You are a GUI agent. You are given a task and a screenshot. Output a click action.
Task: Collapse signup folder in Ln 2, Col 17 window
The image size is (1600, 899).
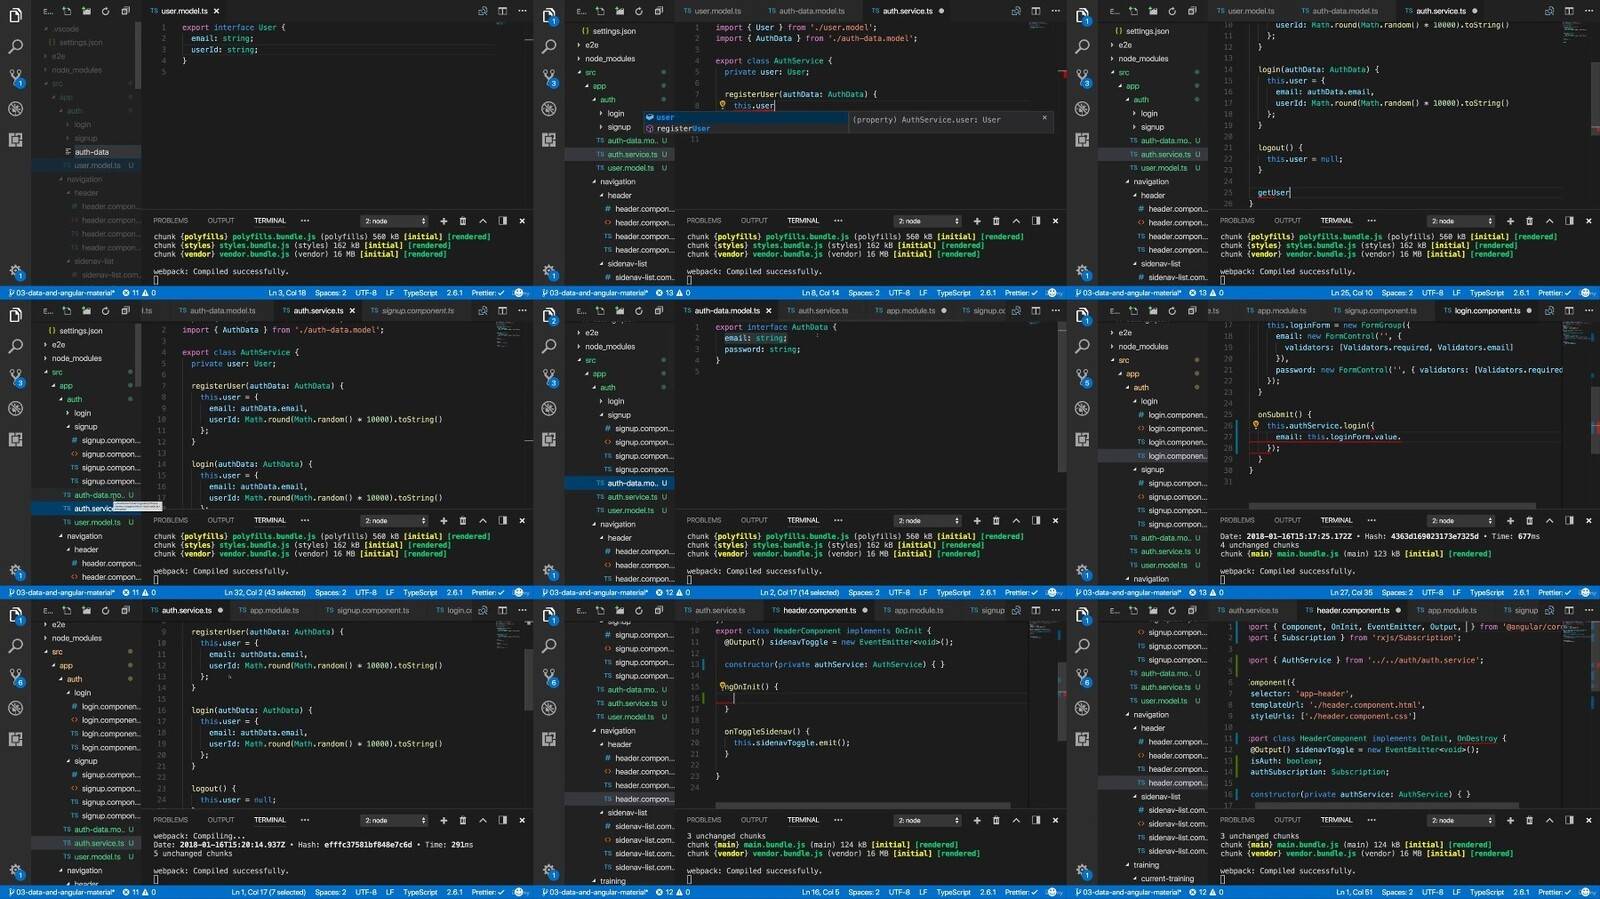pyautogui.click(x=619, y=415)
